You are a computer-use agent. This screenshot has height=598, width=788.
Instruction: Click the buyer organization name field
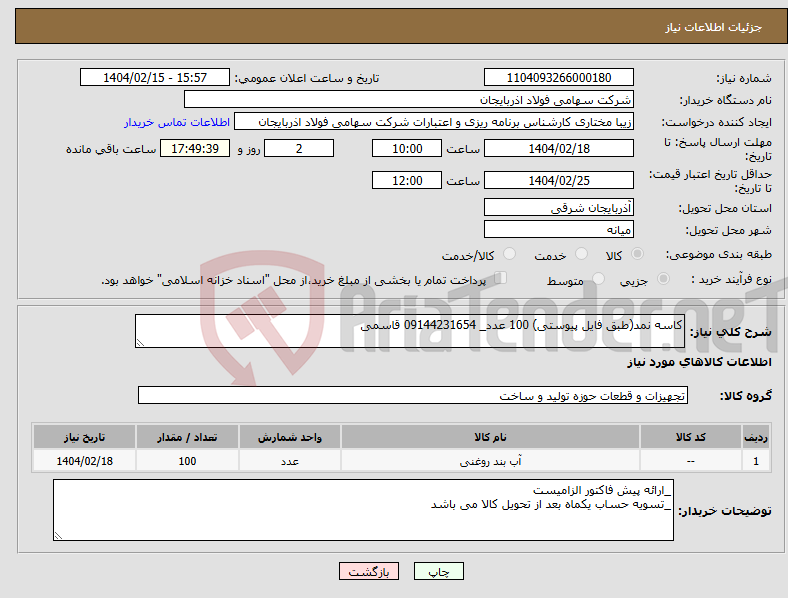point(409,99)
